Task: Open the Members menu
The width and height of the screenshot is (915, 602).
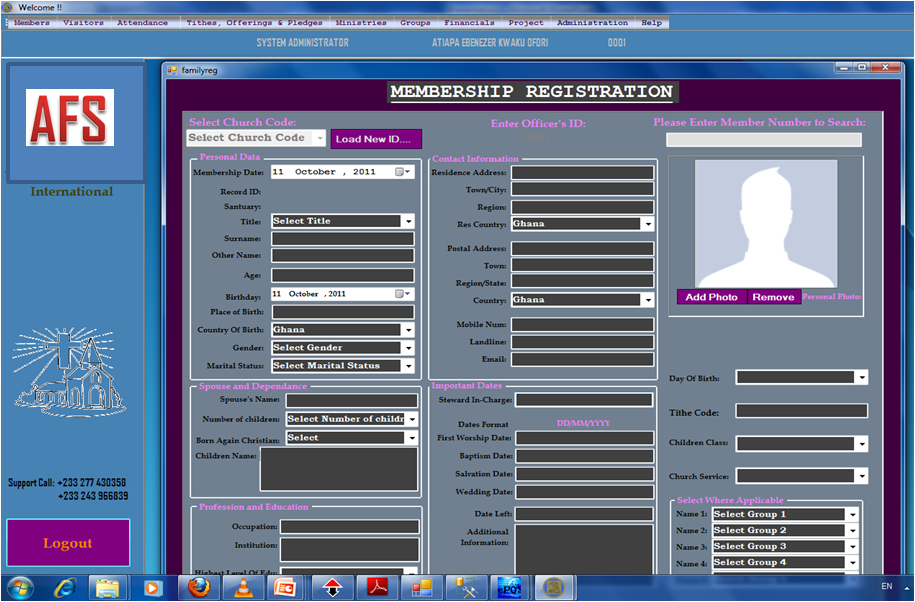Action: pyautogui.click(x=32, y=23)
